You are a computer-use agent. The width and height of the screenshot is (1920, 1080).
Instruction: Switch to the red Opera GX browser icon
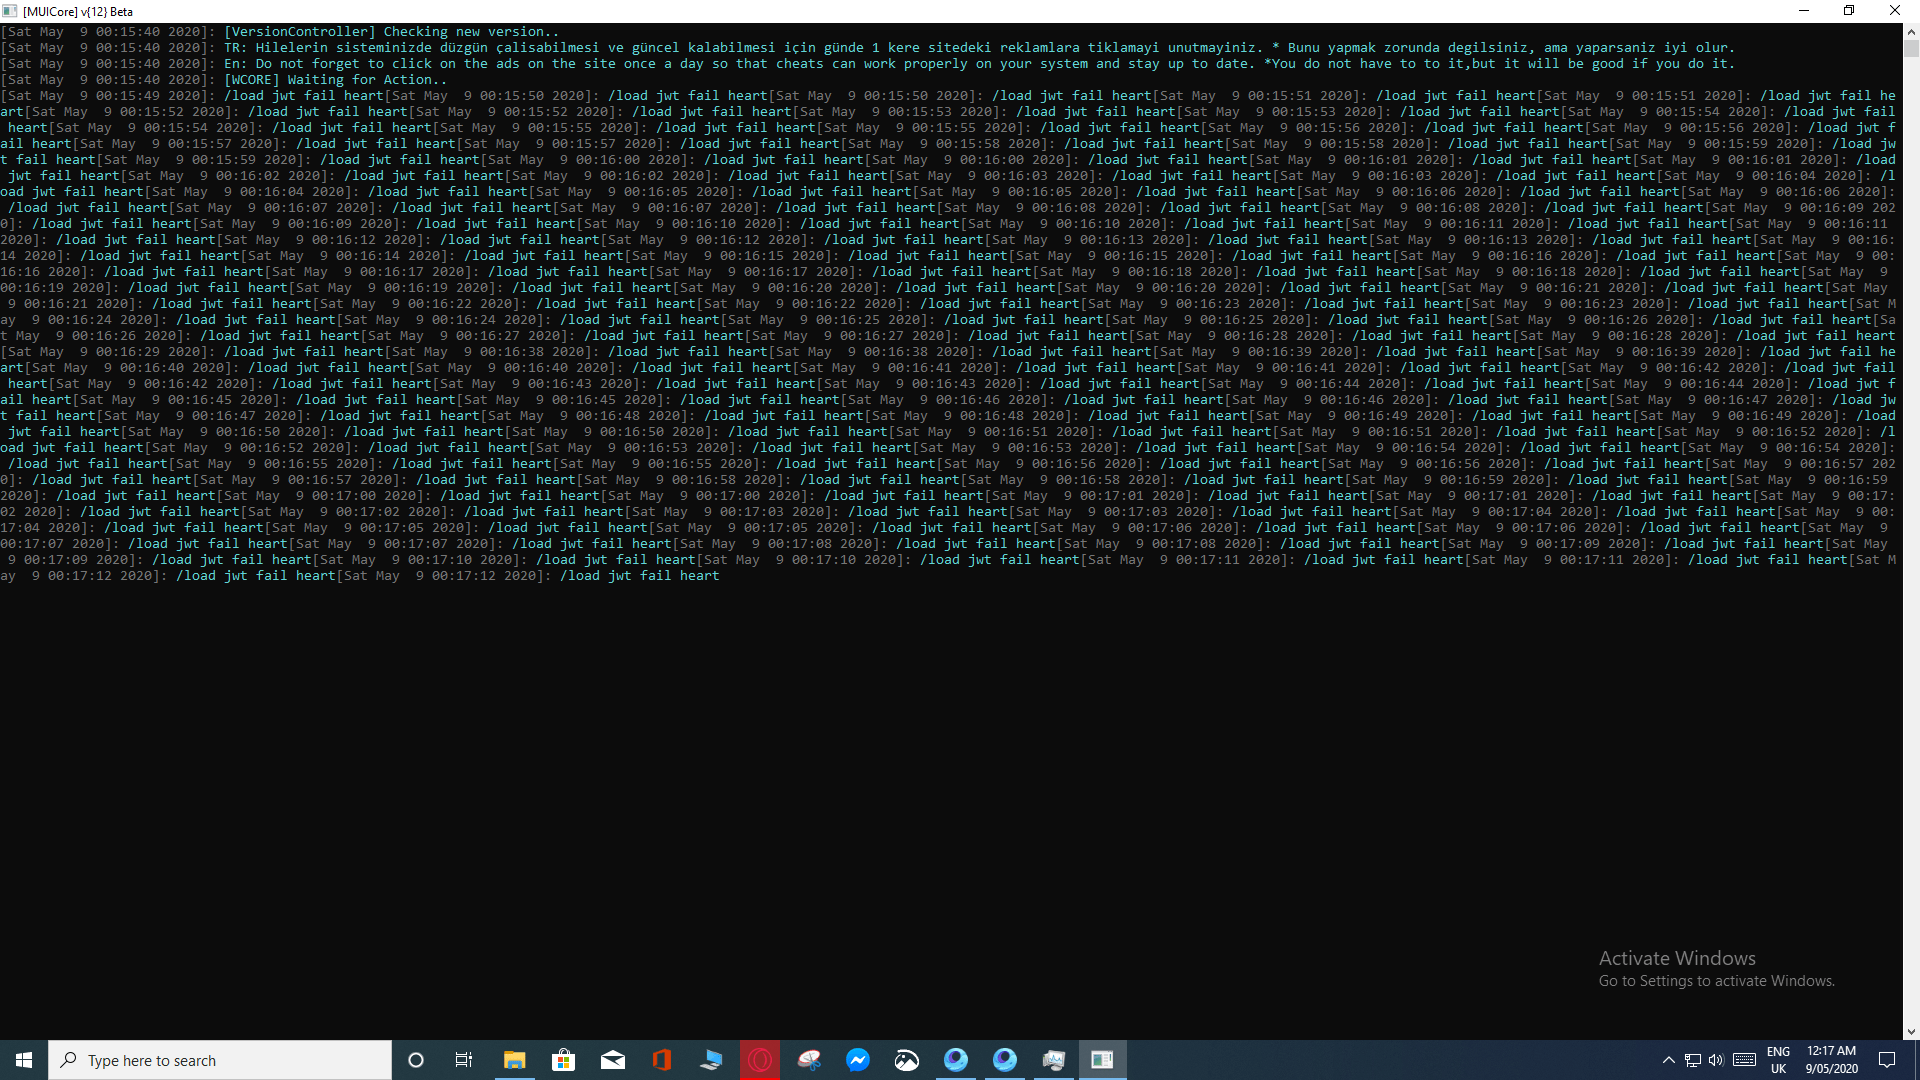click(x=760, y=1060)
